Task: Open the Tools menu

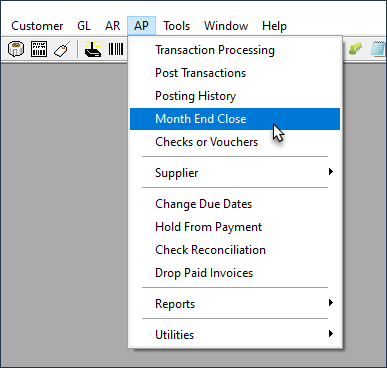Action: click(176, 26)
